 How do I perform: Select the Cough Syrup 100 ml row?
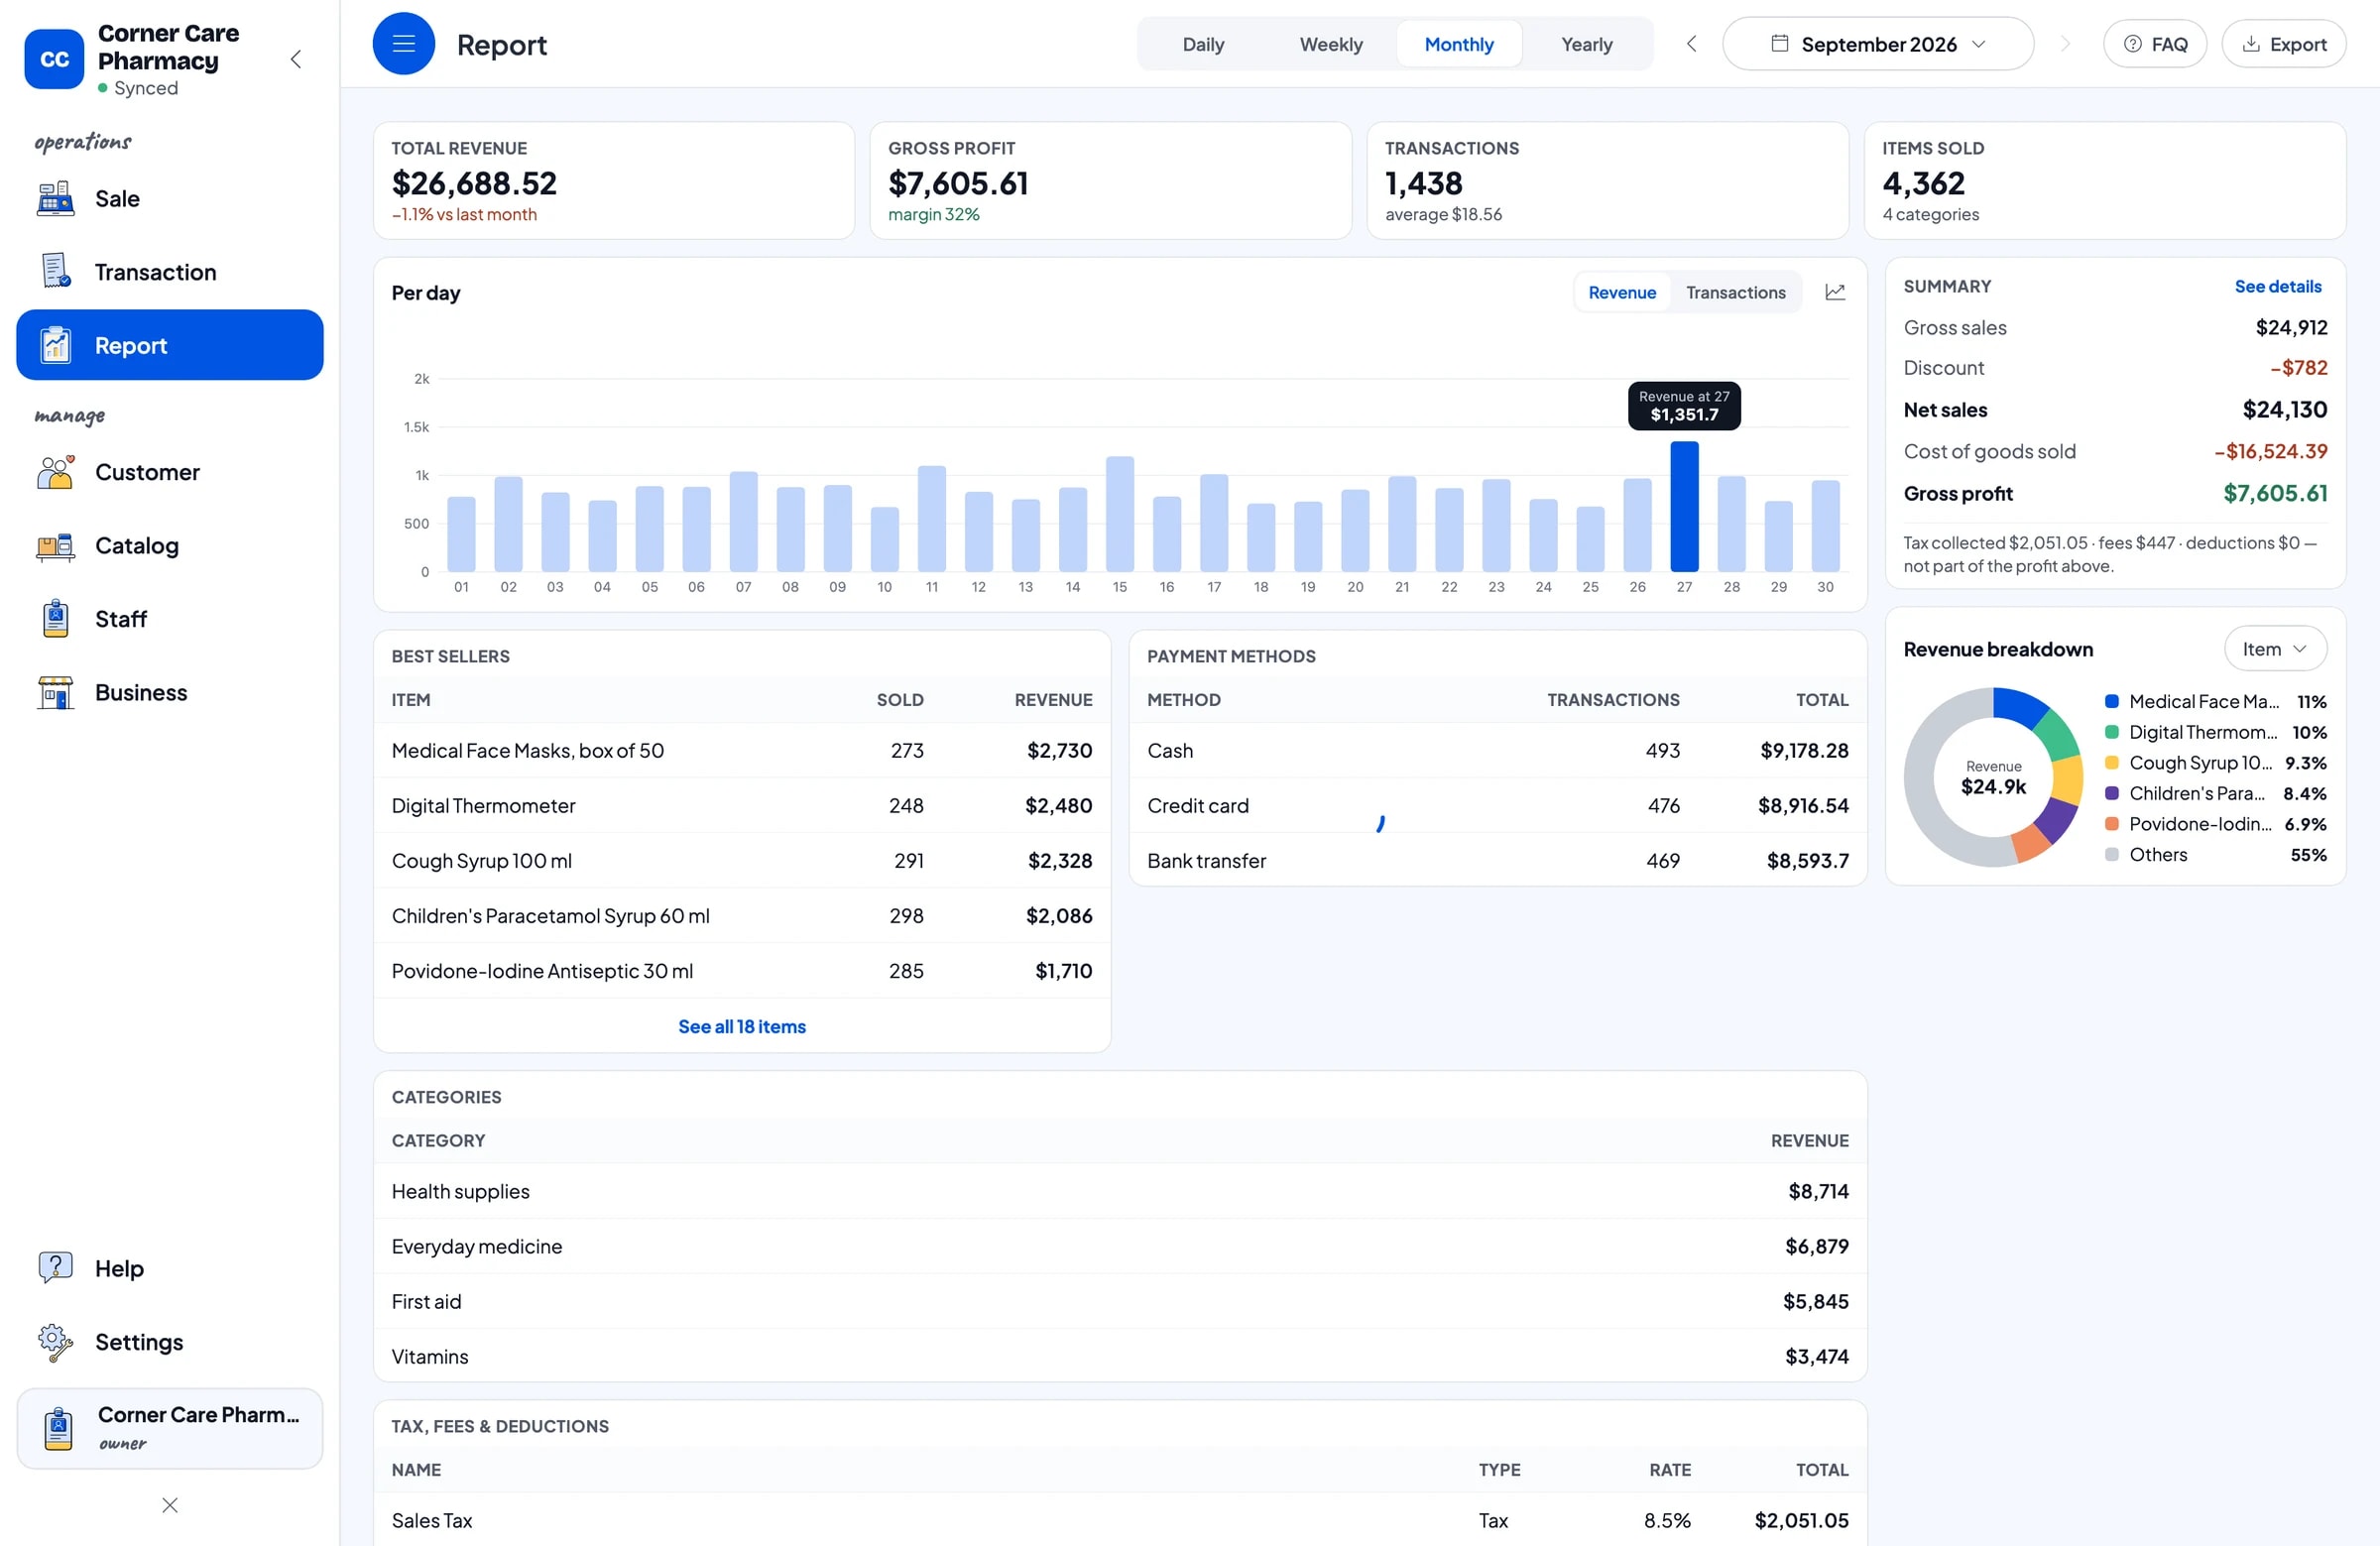click(742, 861)
